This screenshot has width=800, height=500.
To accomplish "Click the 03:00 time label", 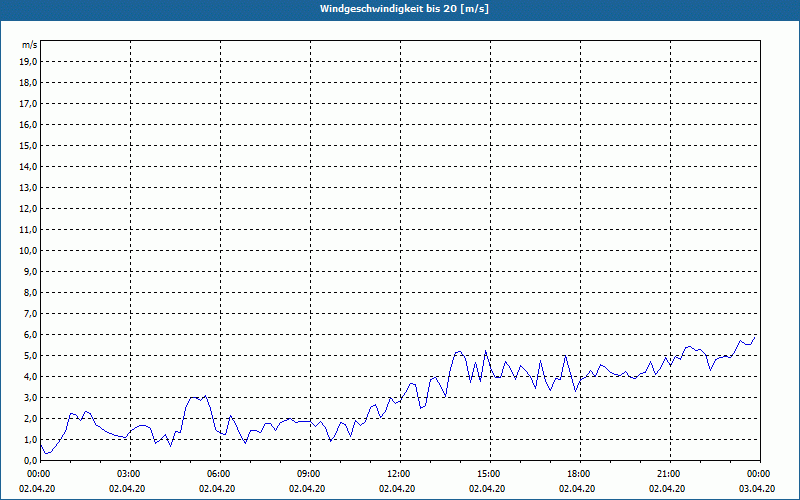I will coord(131,474).
